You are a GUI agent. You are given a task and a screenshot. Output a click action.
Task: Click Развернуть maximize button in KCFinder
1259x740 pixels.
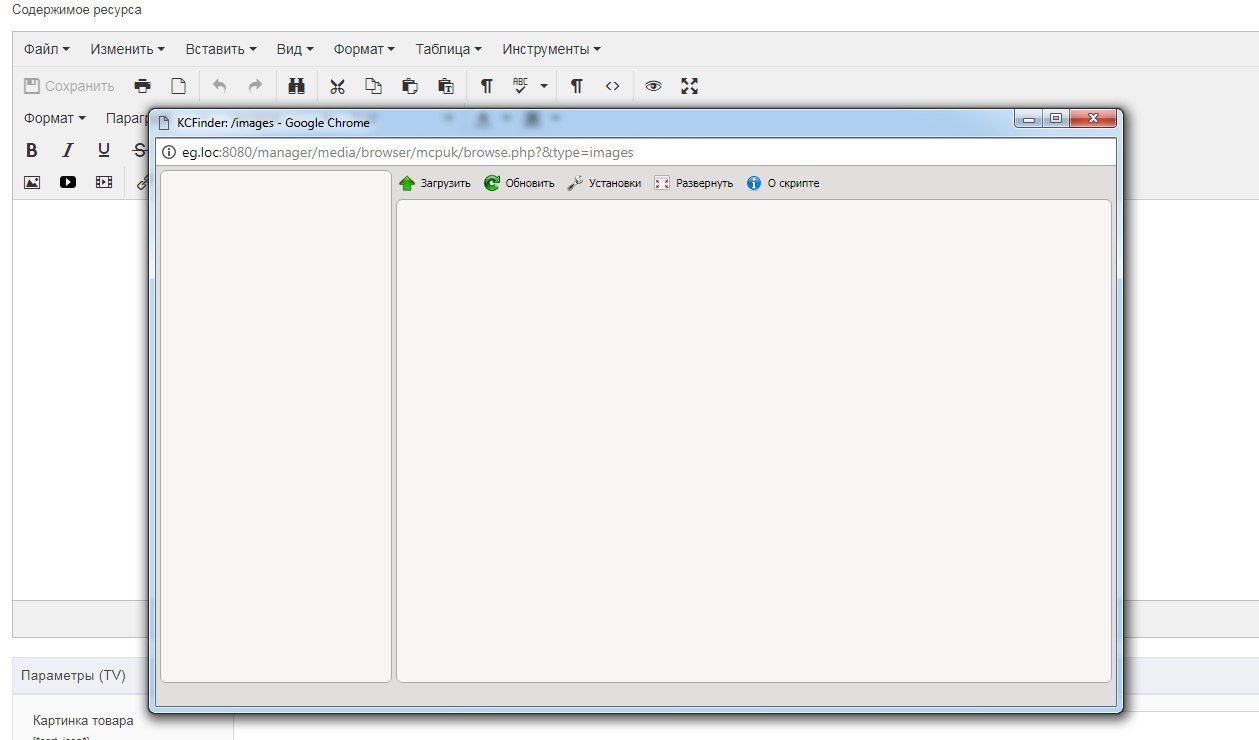[694, 183]
